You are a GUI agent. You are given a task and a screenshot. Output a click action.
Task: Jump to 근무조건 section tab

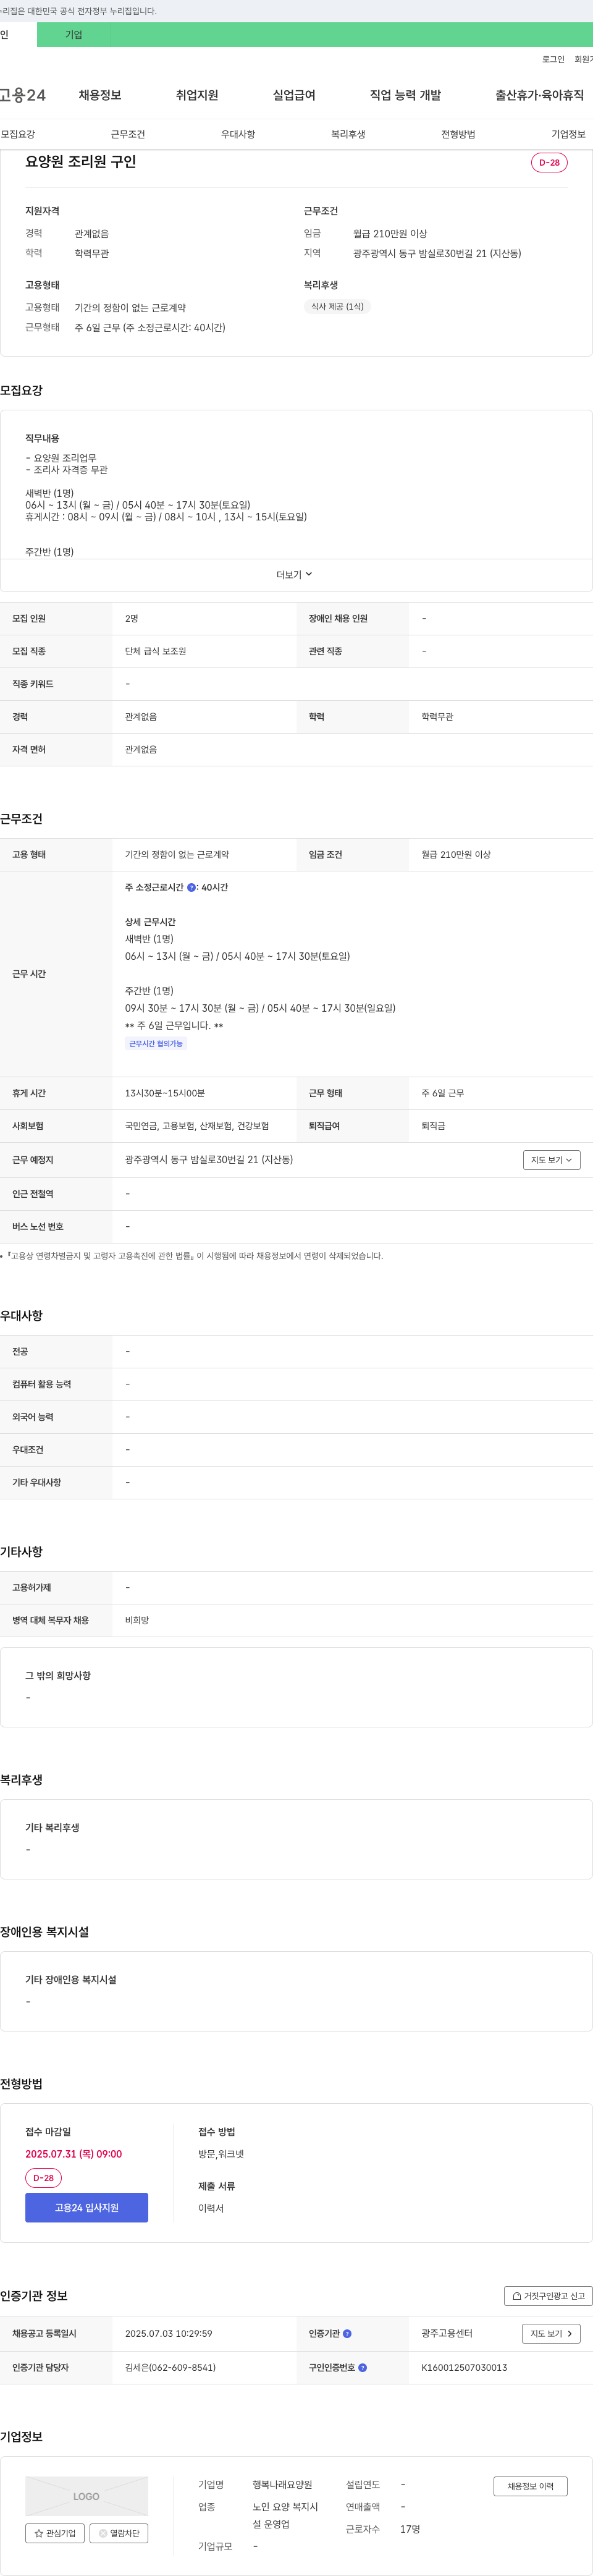tap(128, 134)
